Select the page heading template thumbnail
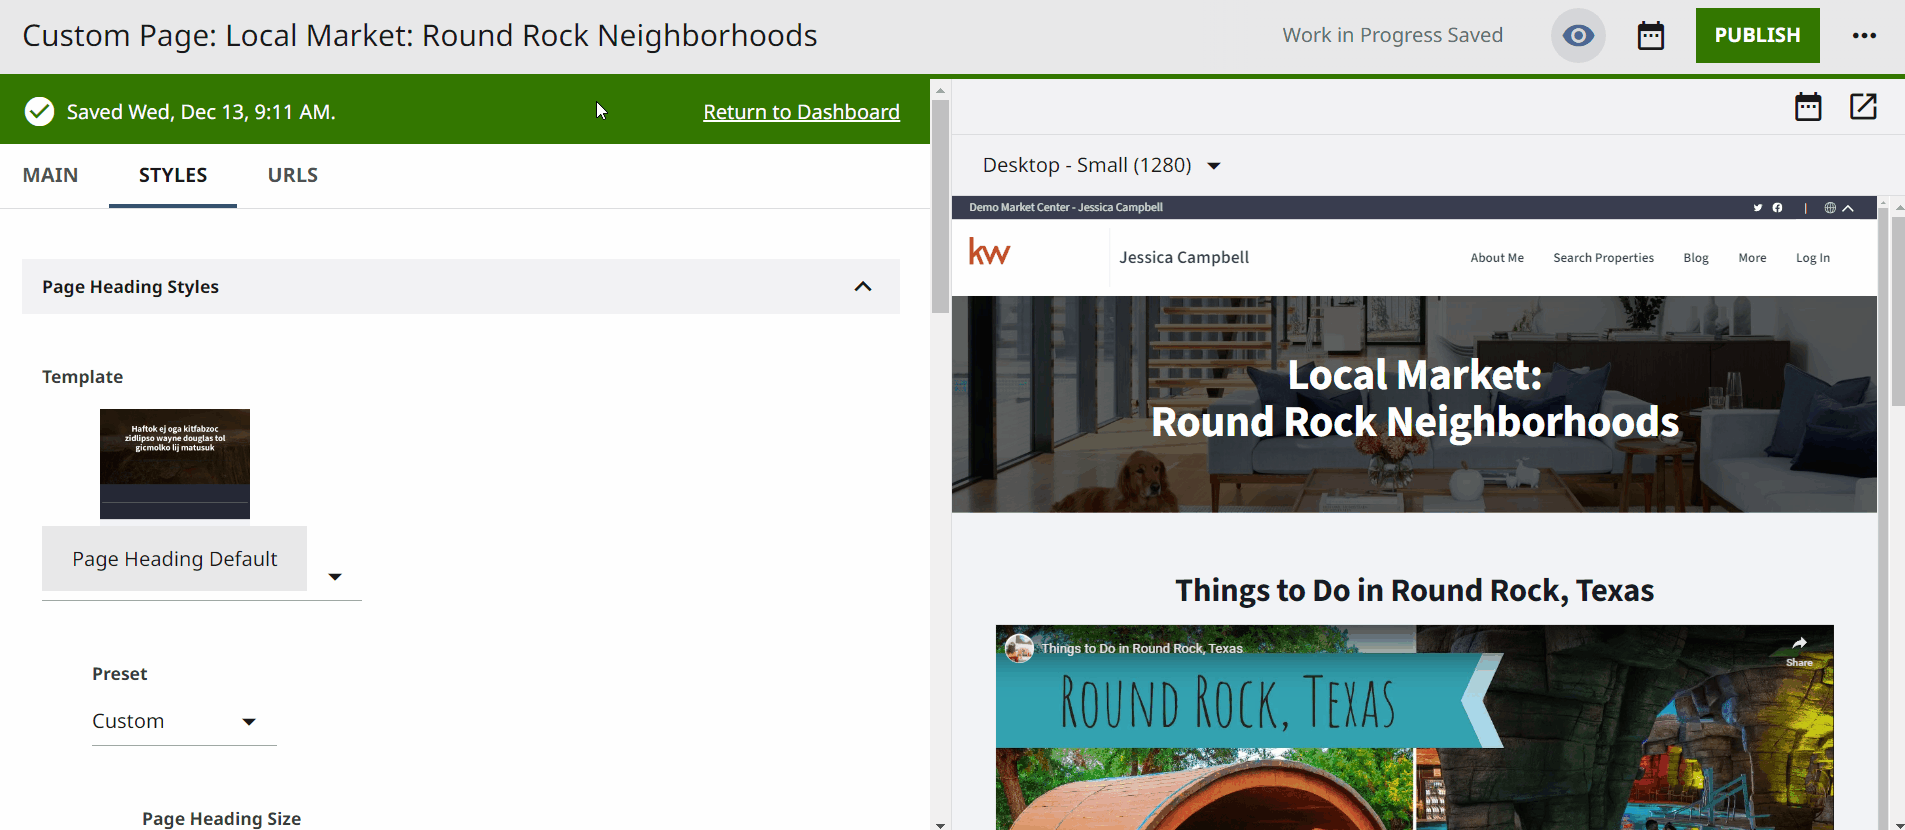The height and width of the screenshot is (830, 1905). tap(175, 463)
